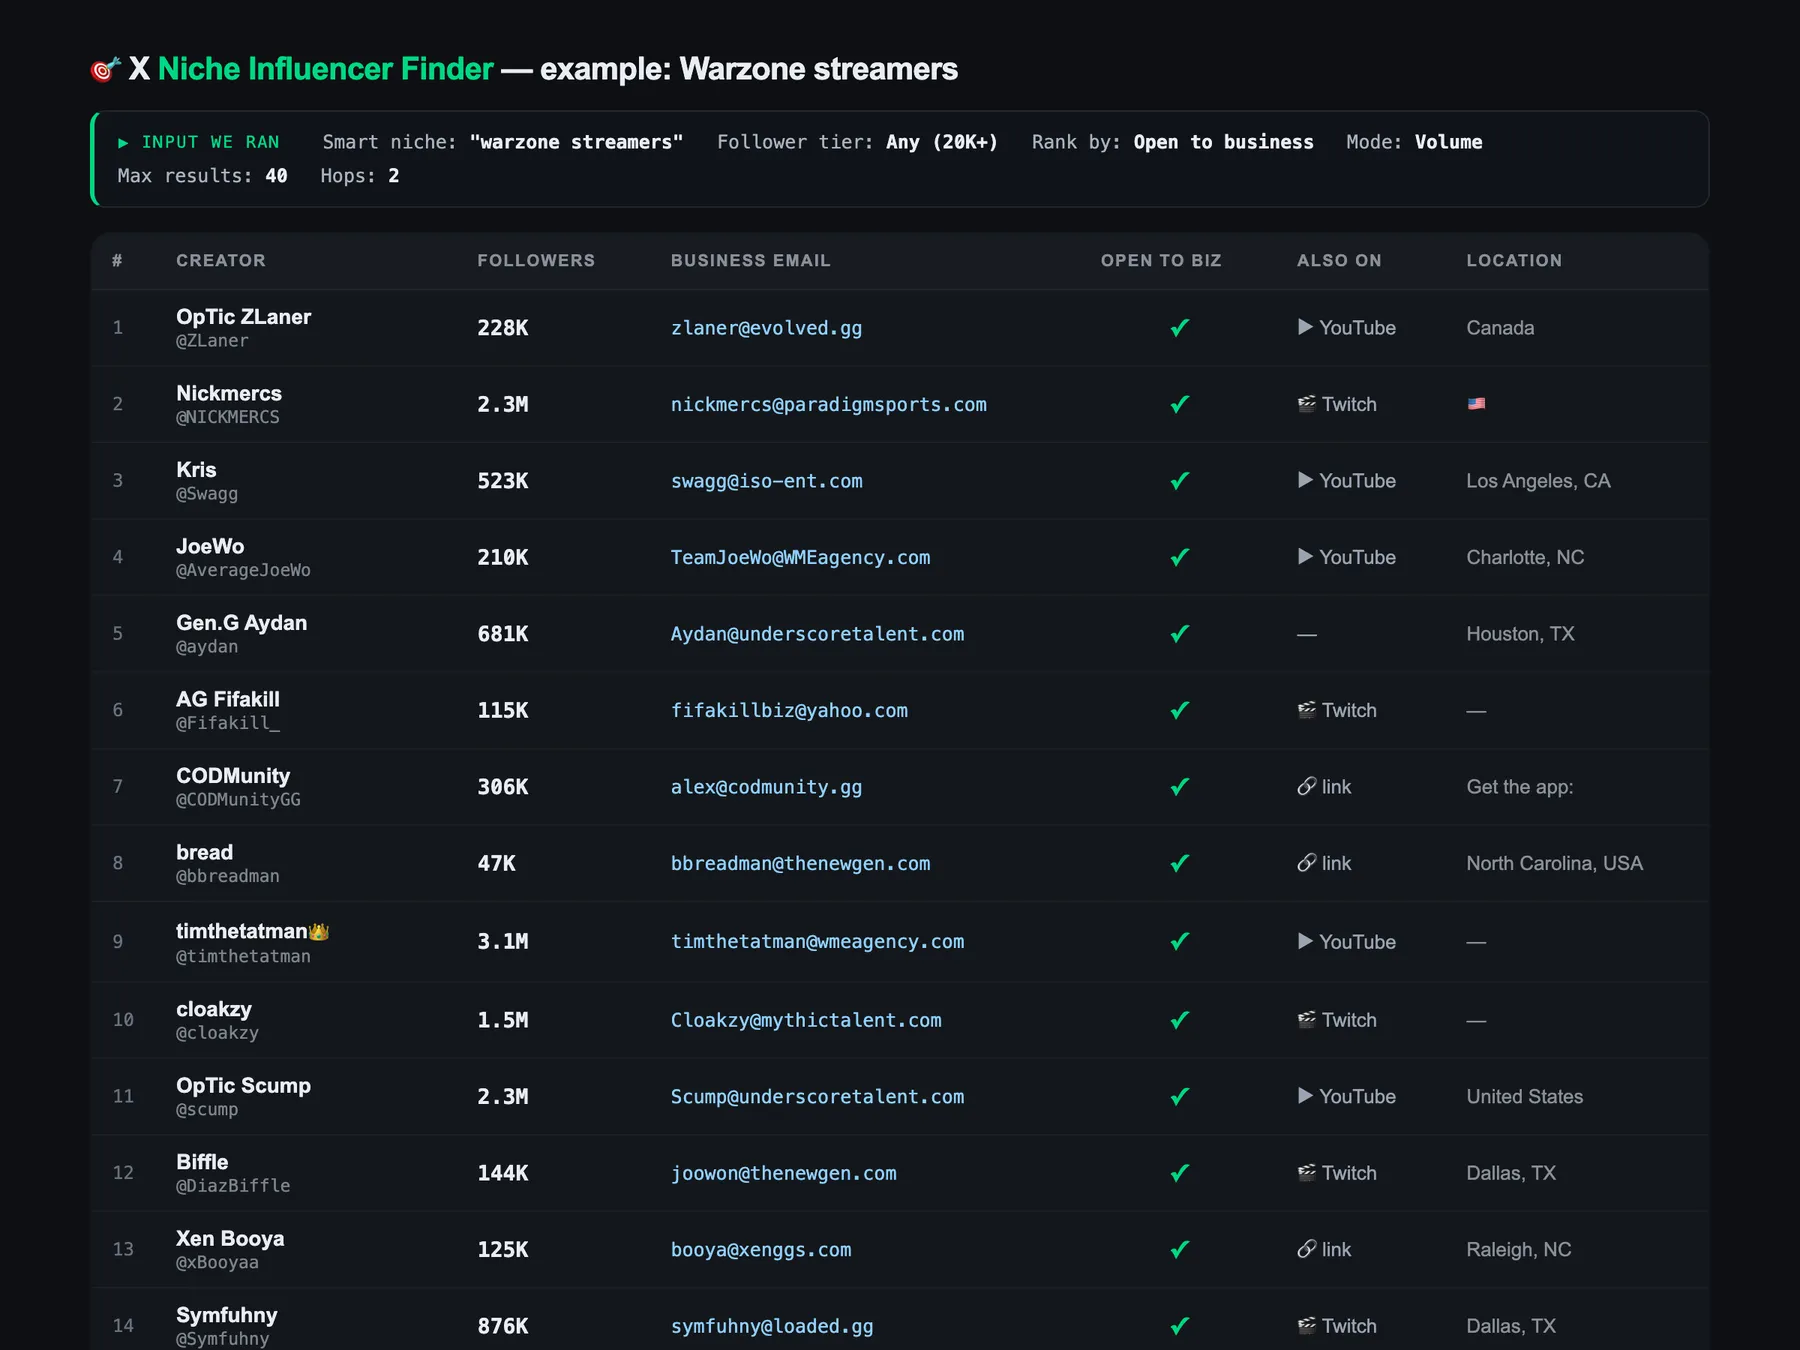Open email Aydan@underscoretalent.com
This screenshot has width=1800, height=1350.
tap(818, 634)
